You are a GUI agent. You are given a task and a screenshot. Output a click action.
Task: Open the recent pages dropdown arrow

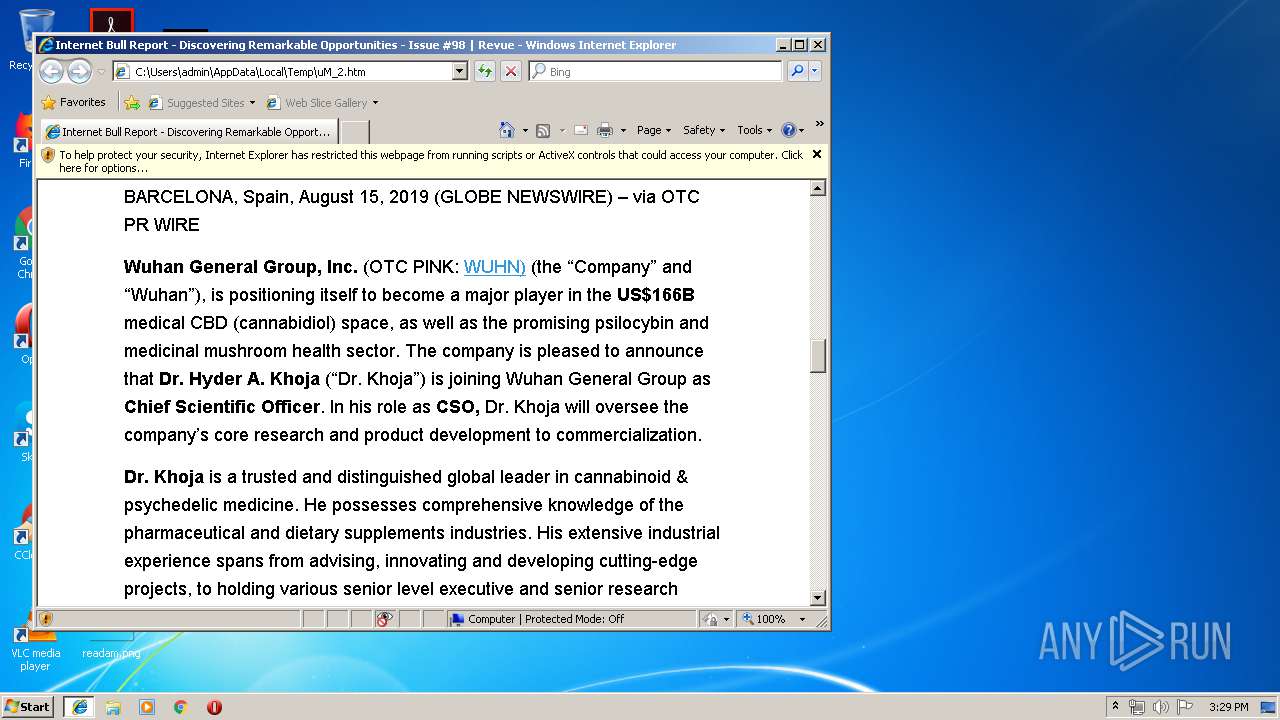pos(101,72)
